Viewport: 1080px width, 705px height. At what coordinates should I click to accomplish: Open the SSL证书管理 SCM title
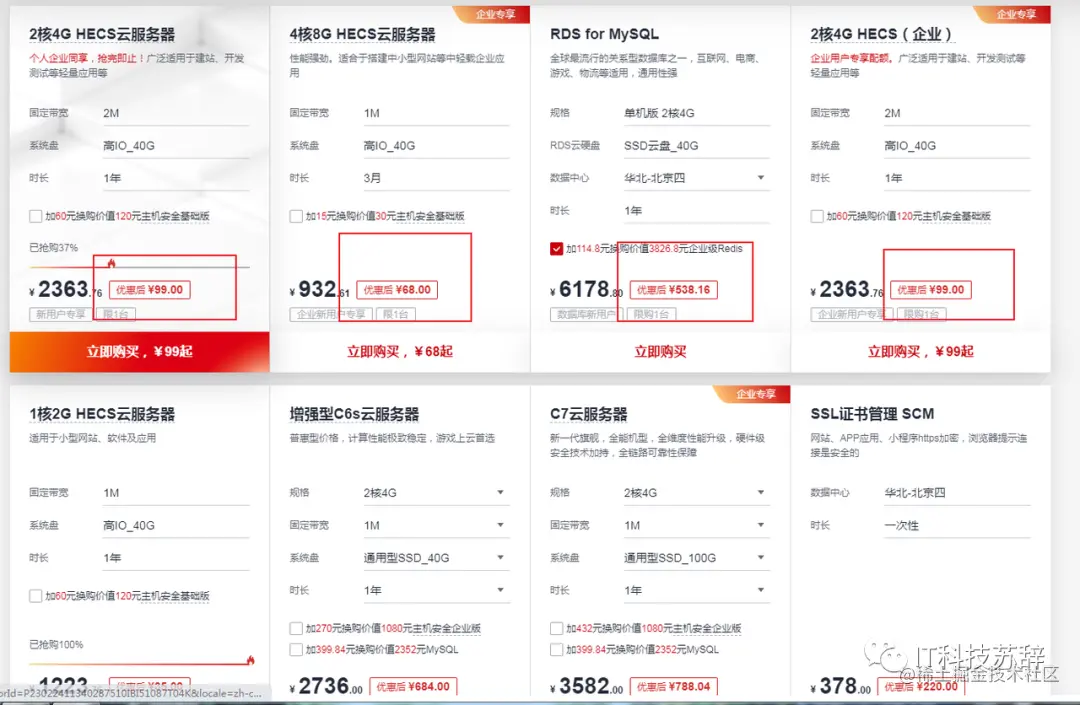click(872, 414)
